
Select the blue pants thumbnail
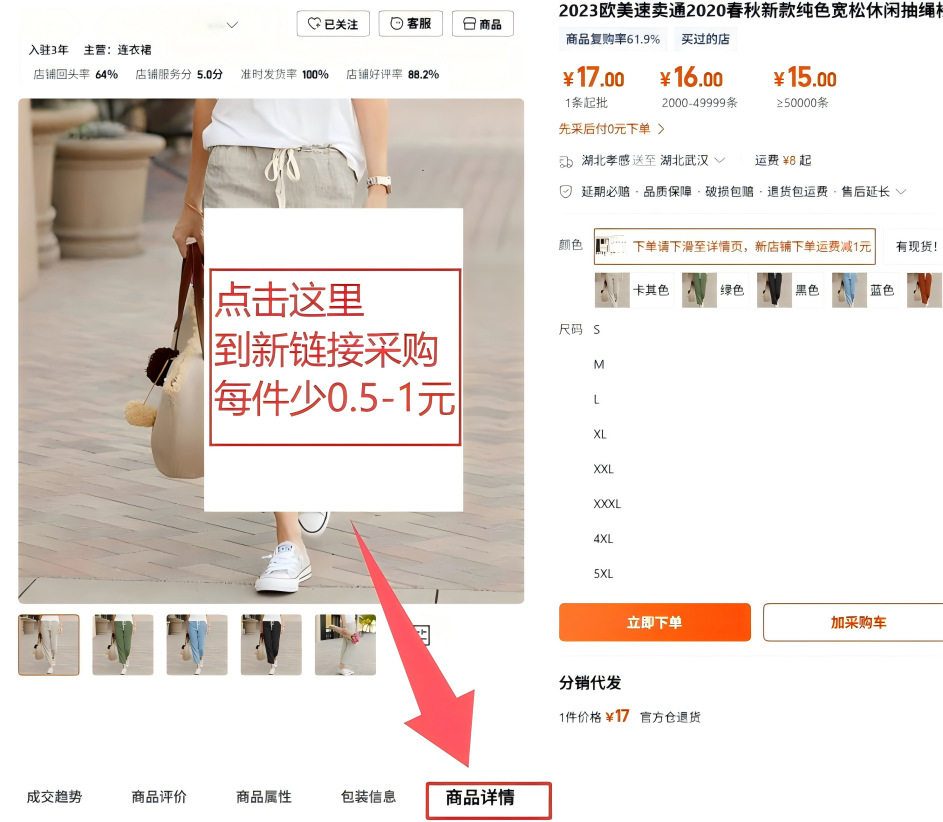197,645
